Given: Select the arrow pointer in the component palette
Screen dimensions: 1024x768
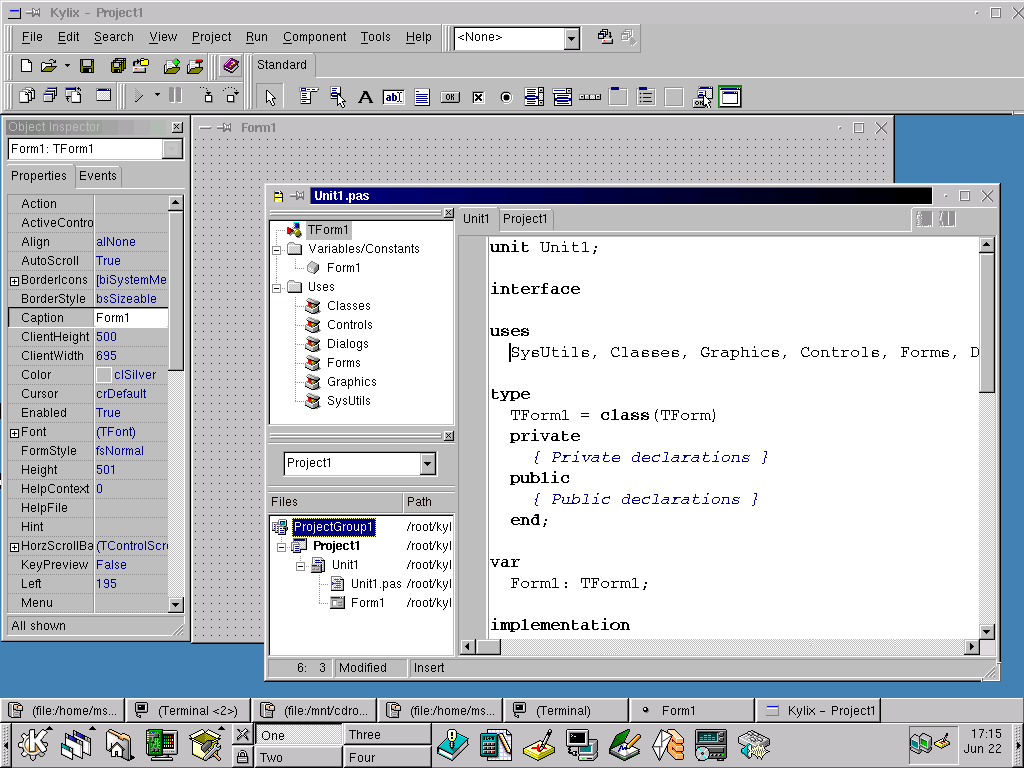Looking at the screenshot, I should [270, 97].
